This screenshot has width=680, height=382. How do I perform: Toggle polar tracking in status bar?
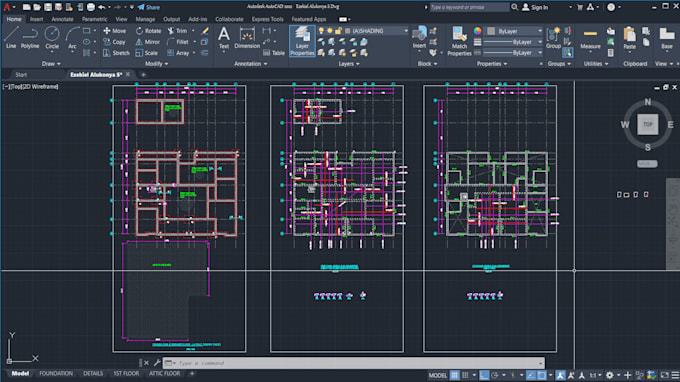[495, 375]
